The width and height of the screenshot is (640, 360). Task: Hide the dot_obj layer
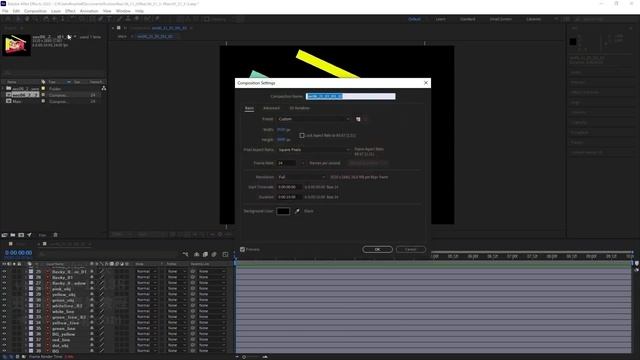pos(4,345)
